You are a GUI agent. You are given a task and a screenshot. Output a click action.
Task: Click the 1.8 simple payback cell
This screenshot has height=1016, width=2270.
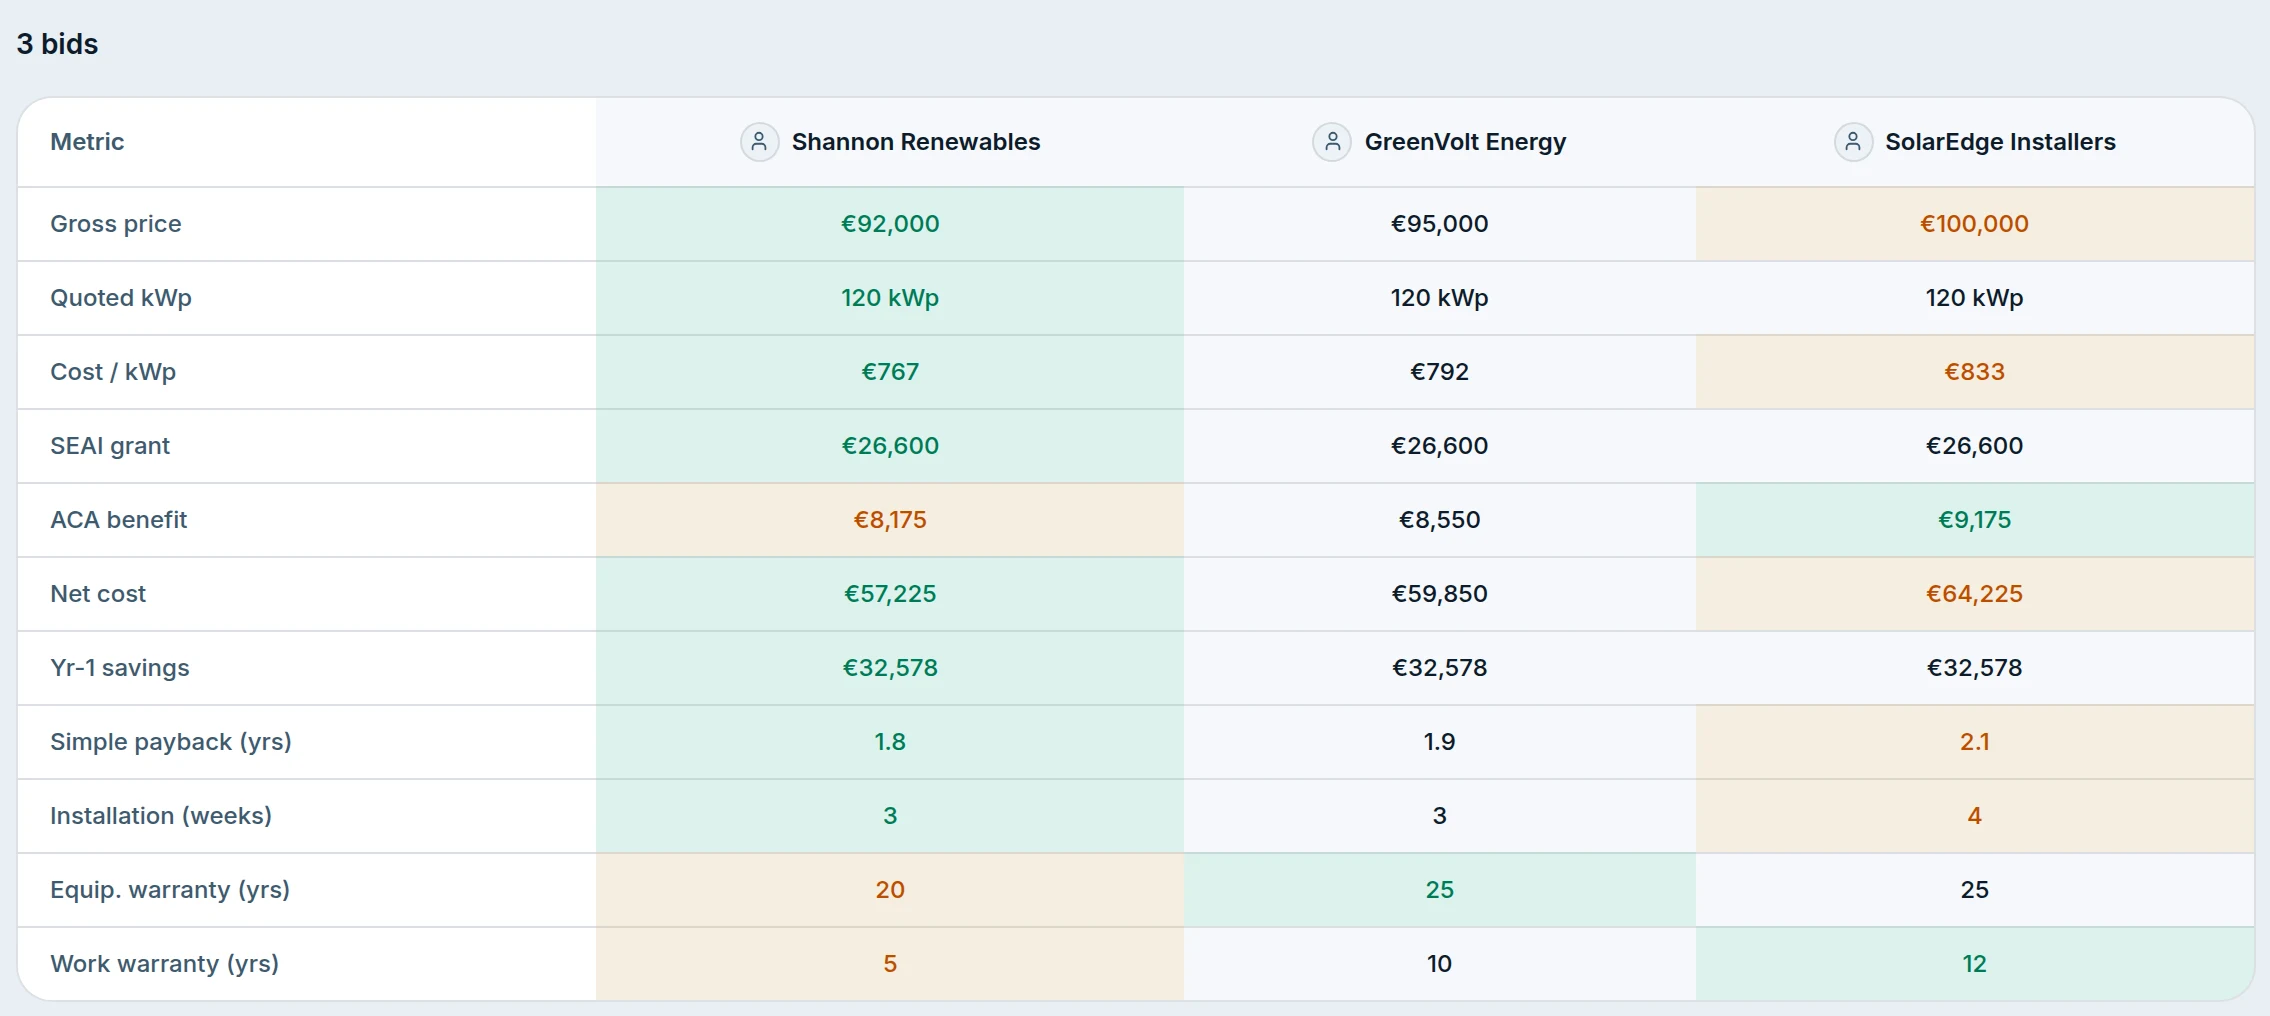pyautogui.click(x=890, y=742)
